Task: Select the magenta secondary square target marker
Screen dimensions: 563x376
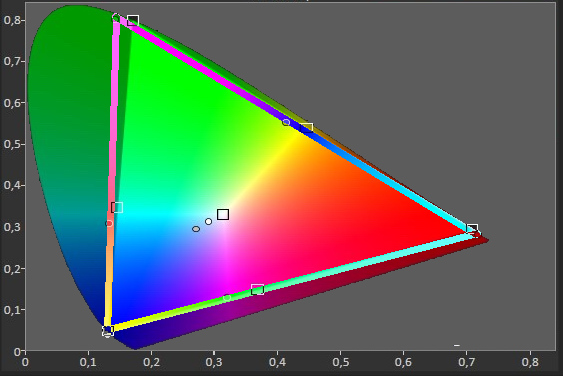Action: click(x=257, y=289)
